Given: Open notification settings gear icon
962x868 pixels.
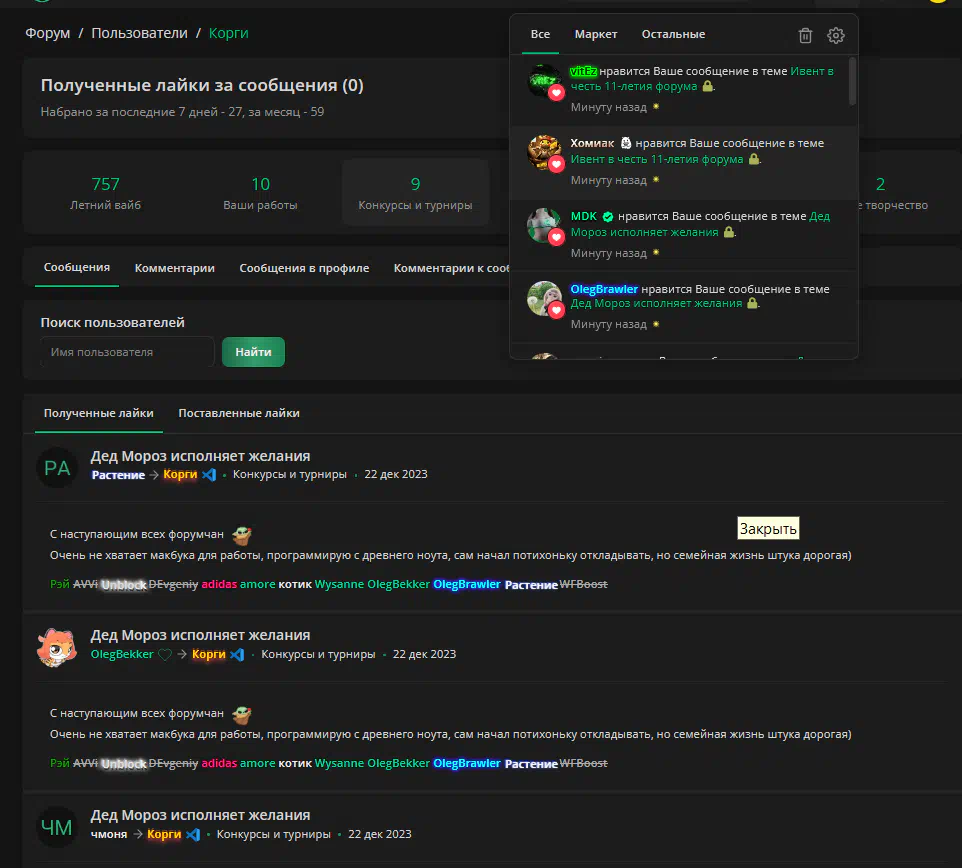Looking at the screenshot, I should (836, 36).
